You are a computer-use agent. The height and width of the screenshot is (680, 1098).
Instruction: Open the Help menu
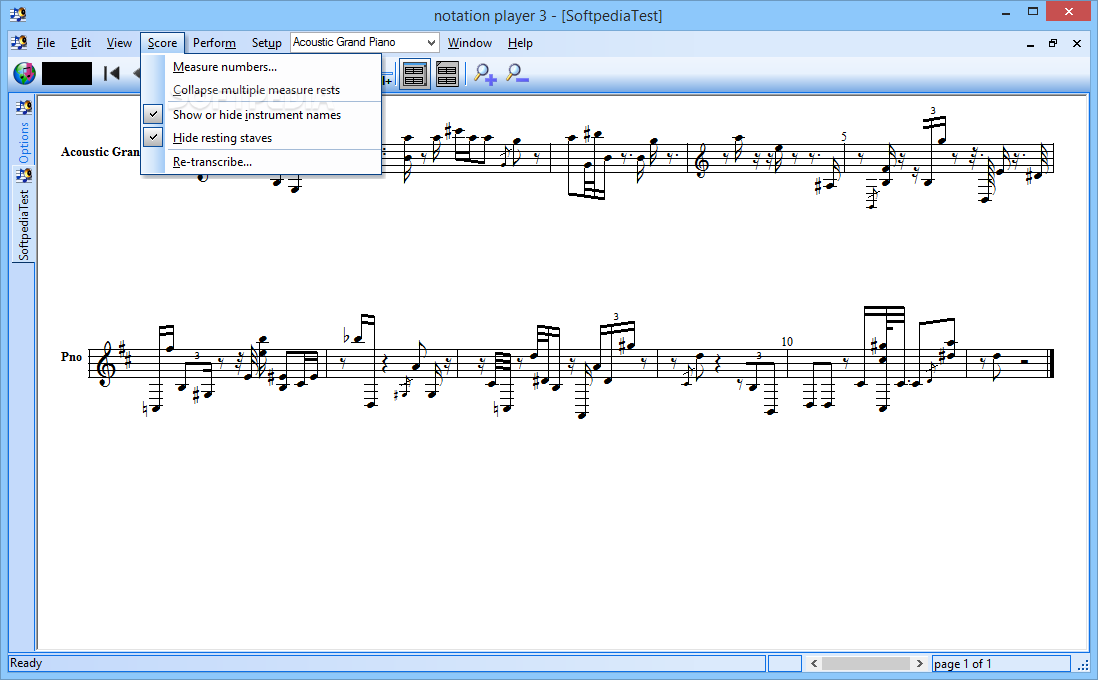pos(520,43)
